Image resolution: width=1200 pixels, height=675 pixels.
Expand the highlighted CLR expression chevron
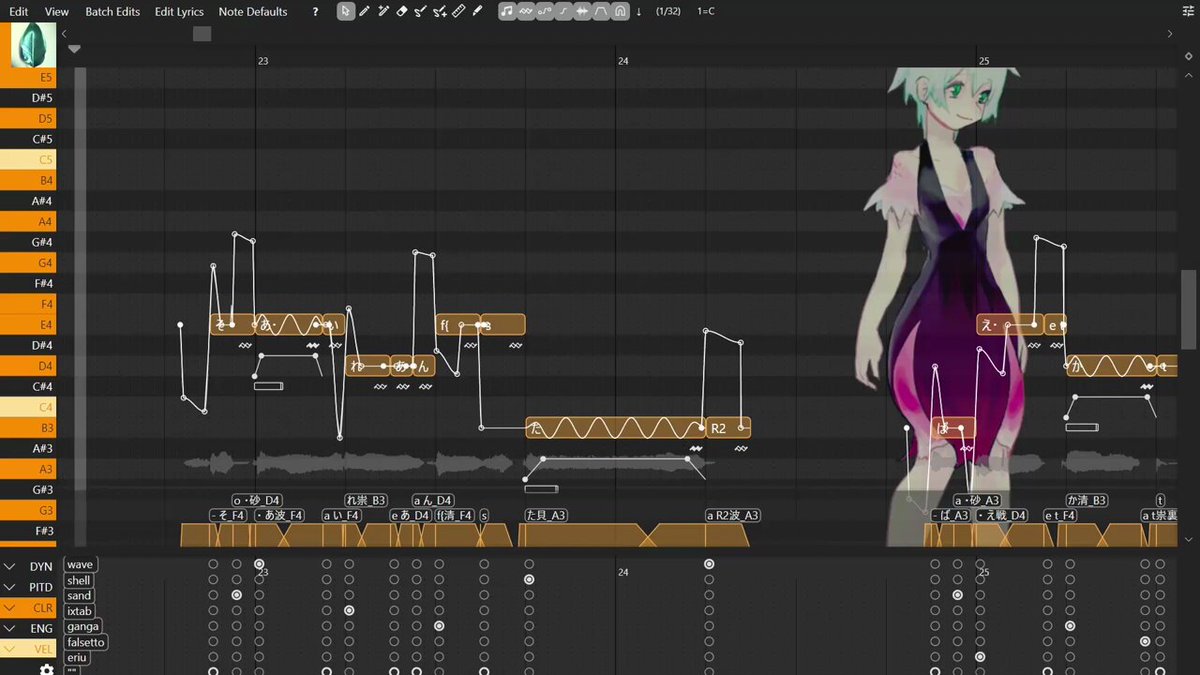click(x=10, y=607)
